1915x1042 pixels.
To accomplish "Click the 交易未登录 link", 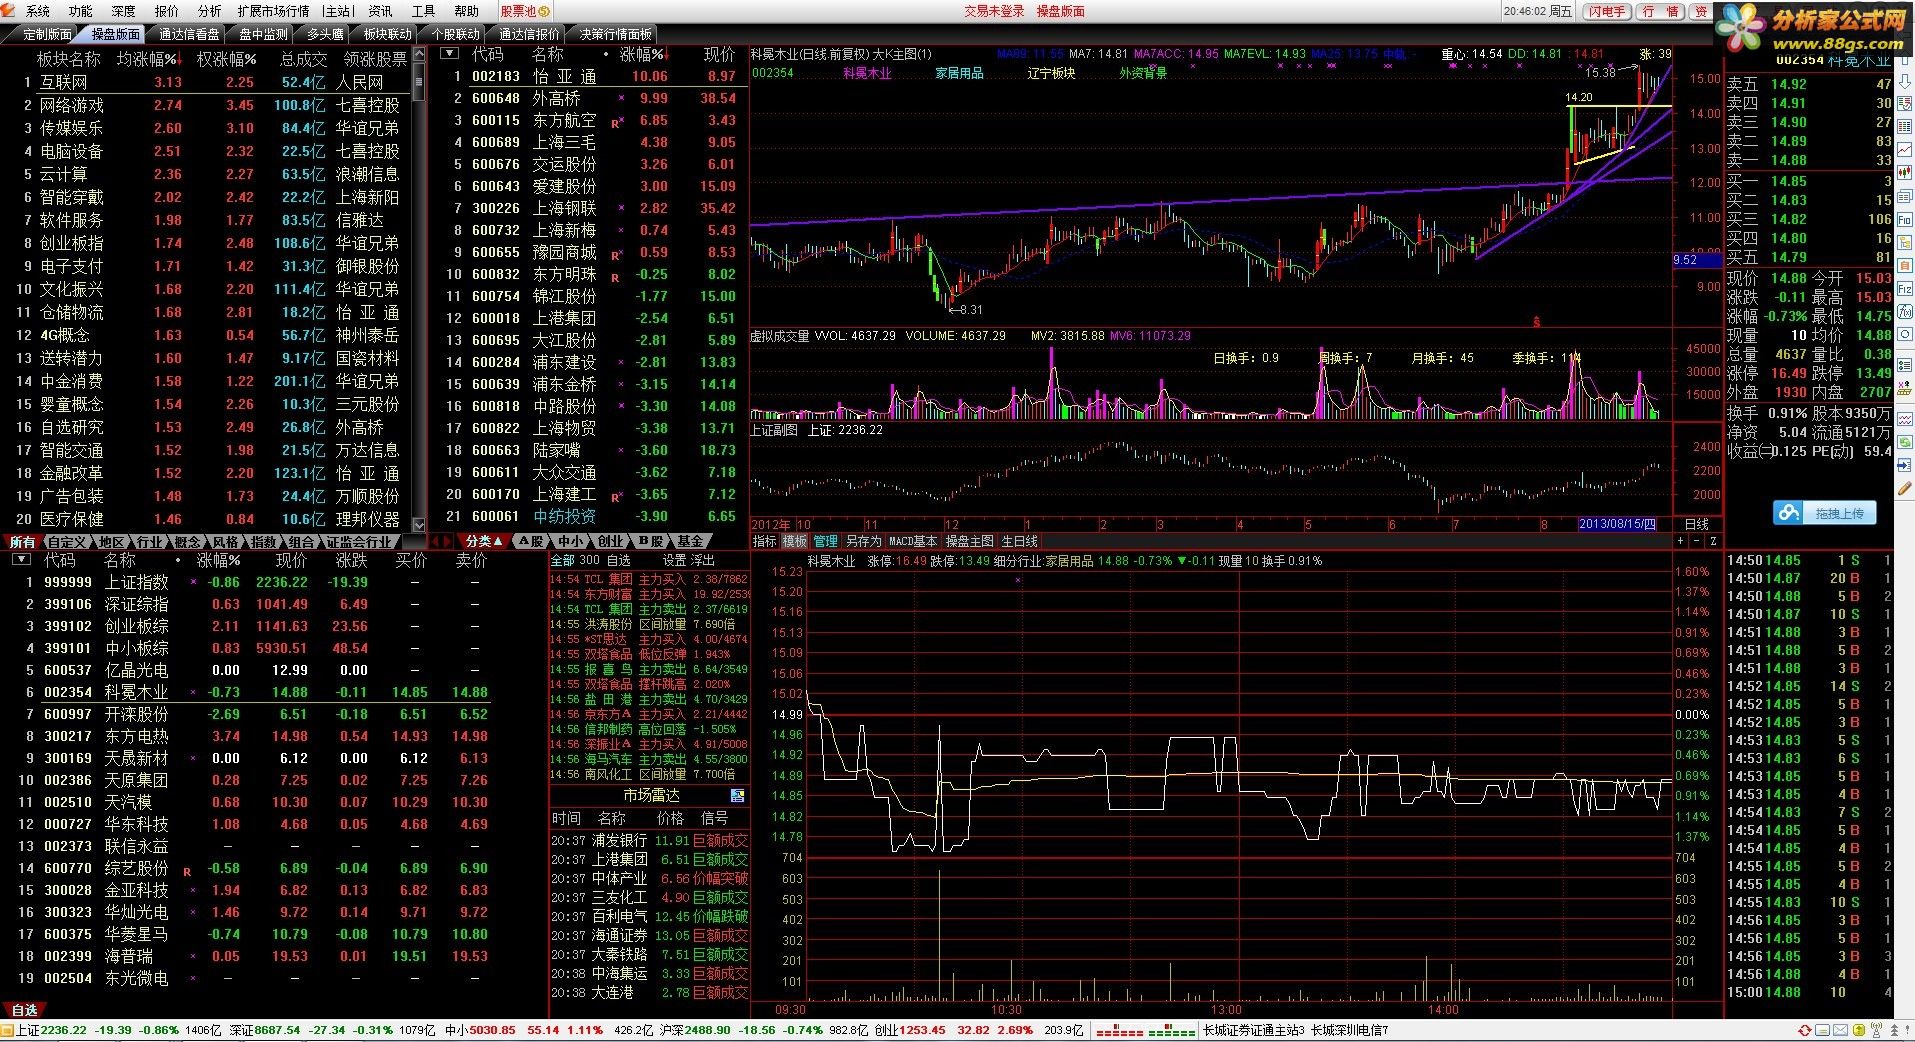I will click(x=994, y=11).
